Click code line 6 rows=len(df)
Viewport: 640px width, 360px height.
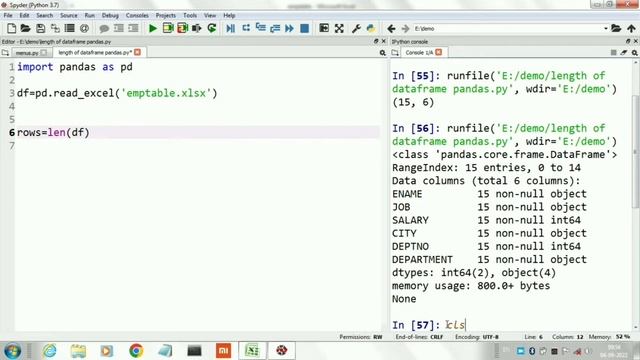pyautogui.click(x=53, y=133)
